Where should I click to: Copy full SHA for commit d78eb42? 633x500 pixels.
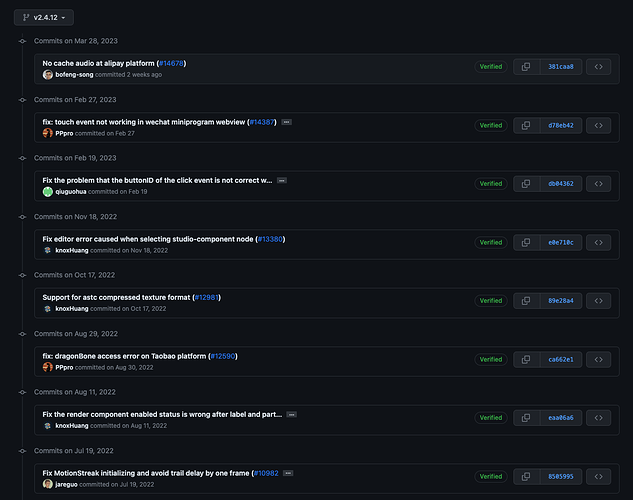(526, 126)
